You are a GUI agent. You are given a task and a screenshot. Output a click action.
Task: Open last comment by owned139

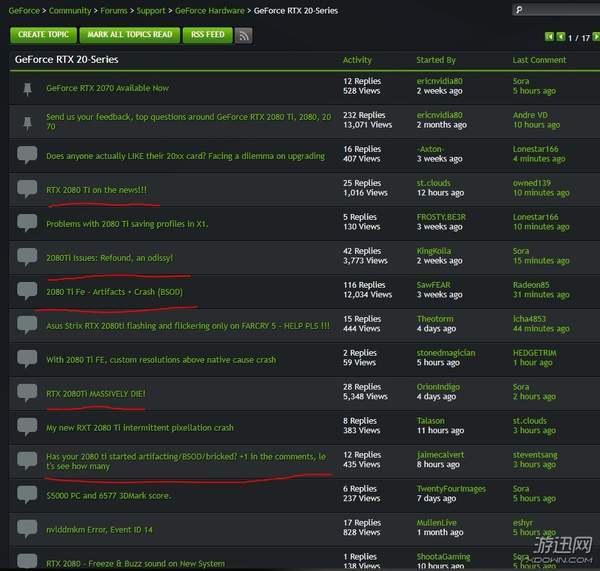click(532, 183)
